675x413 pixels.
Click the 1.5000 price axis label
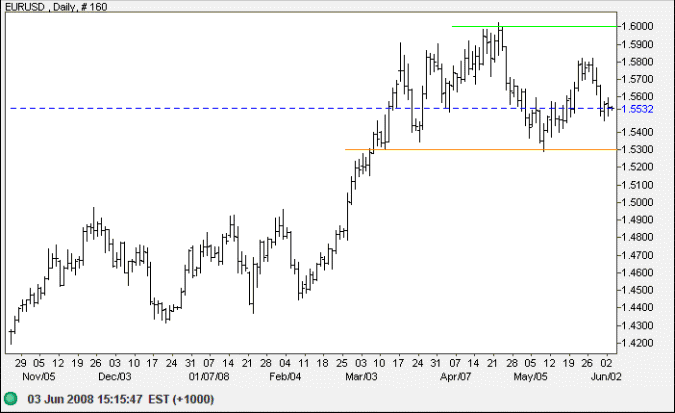[x=638, y=202]
